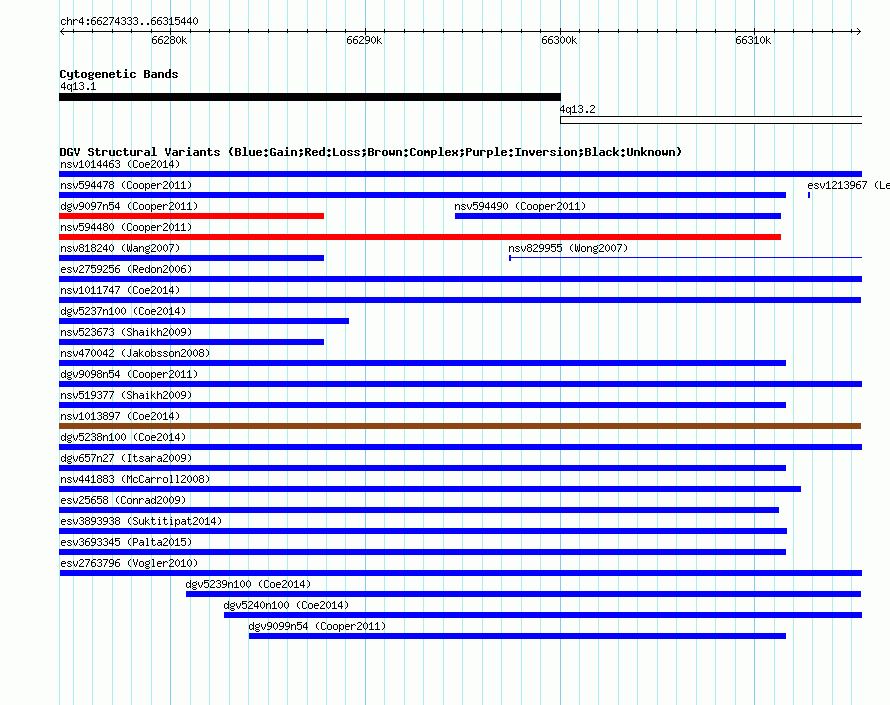Click the 66290k ruler position

[x=364, y=40]
